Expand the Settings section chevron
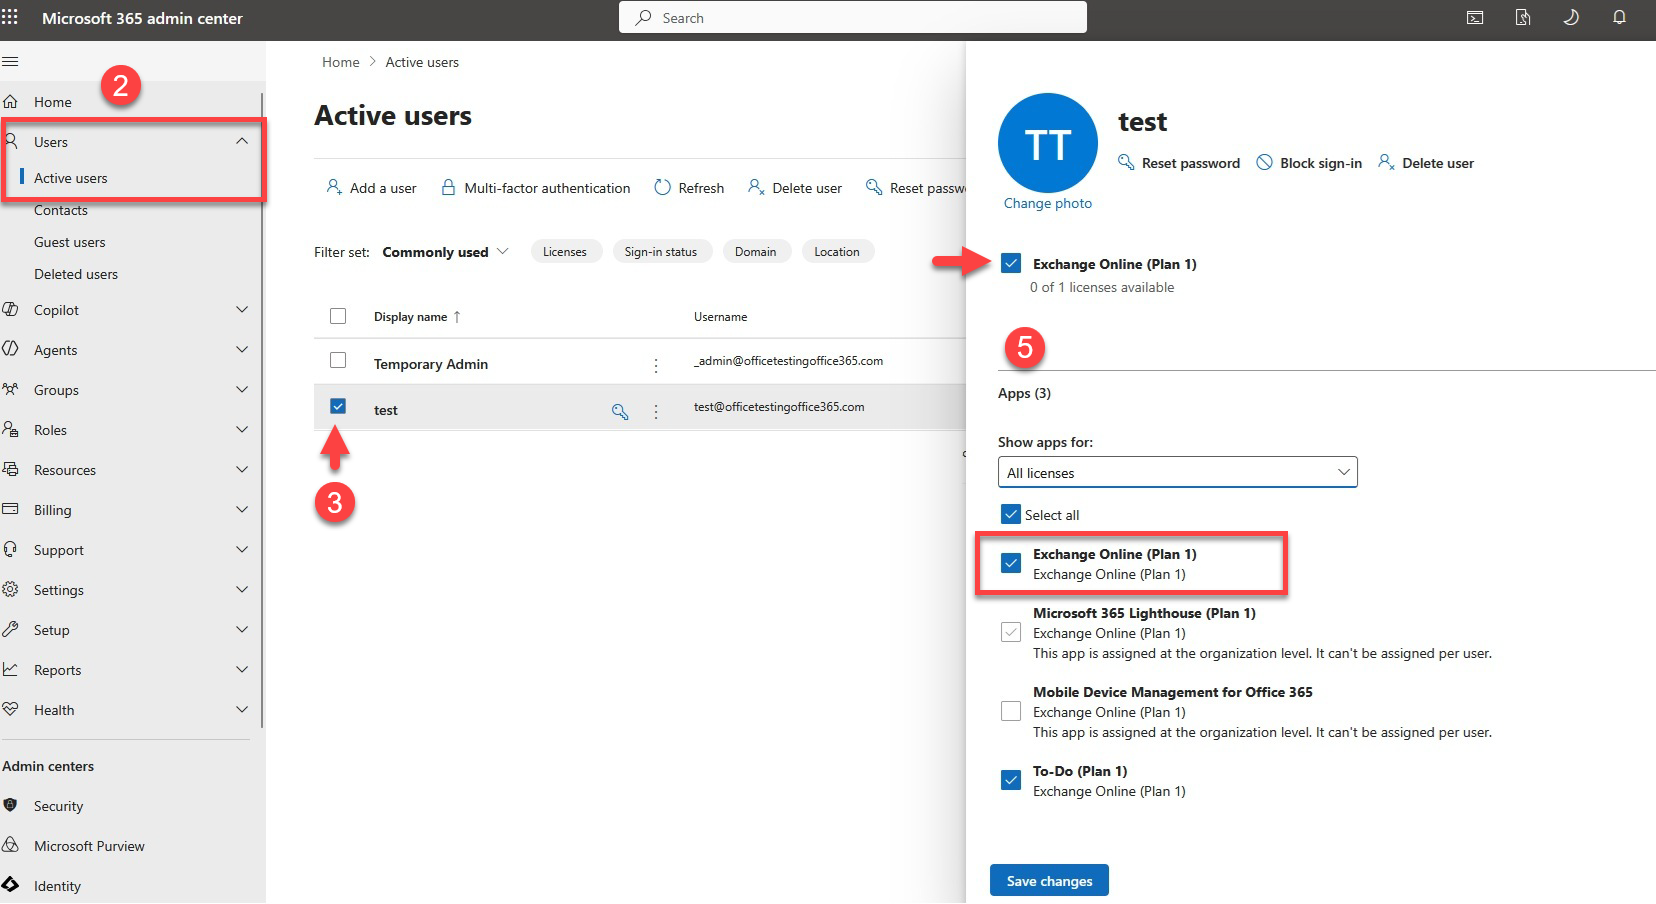Image resolution: width=1656 pixels, height=904 pixels. [242, 589]
